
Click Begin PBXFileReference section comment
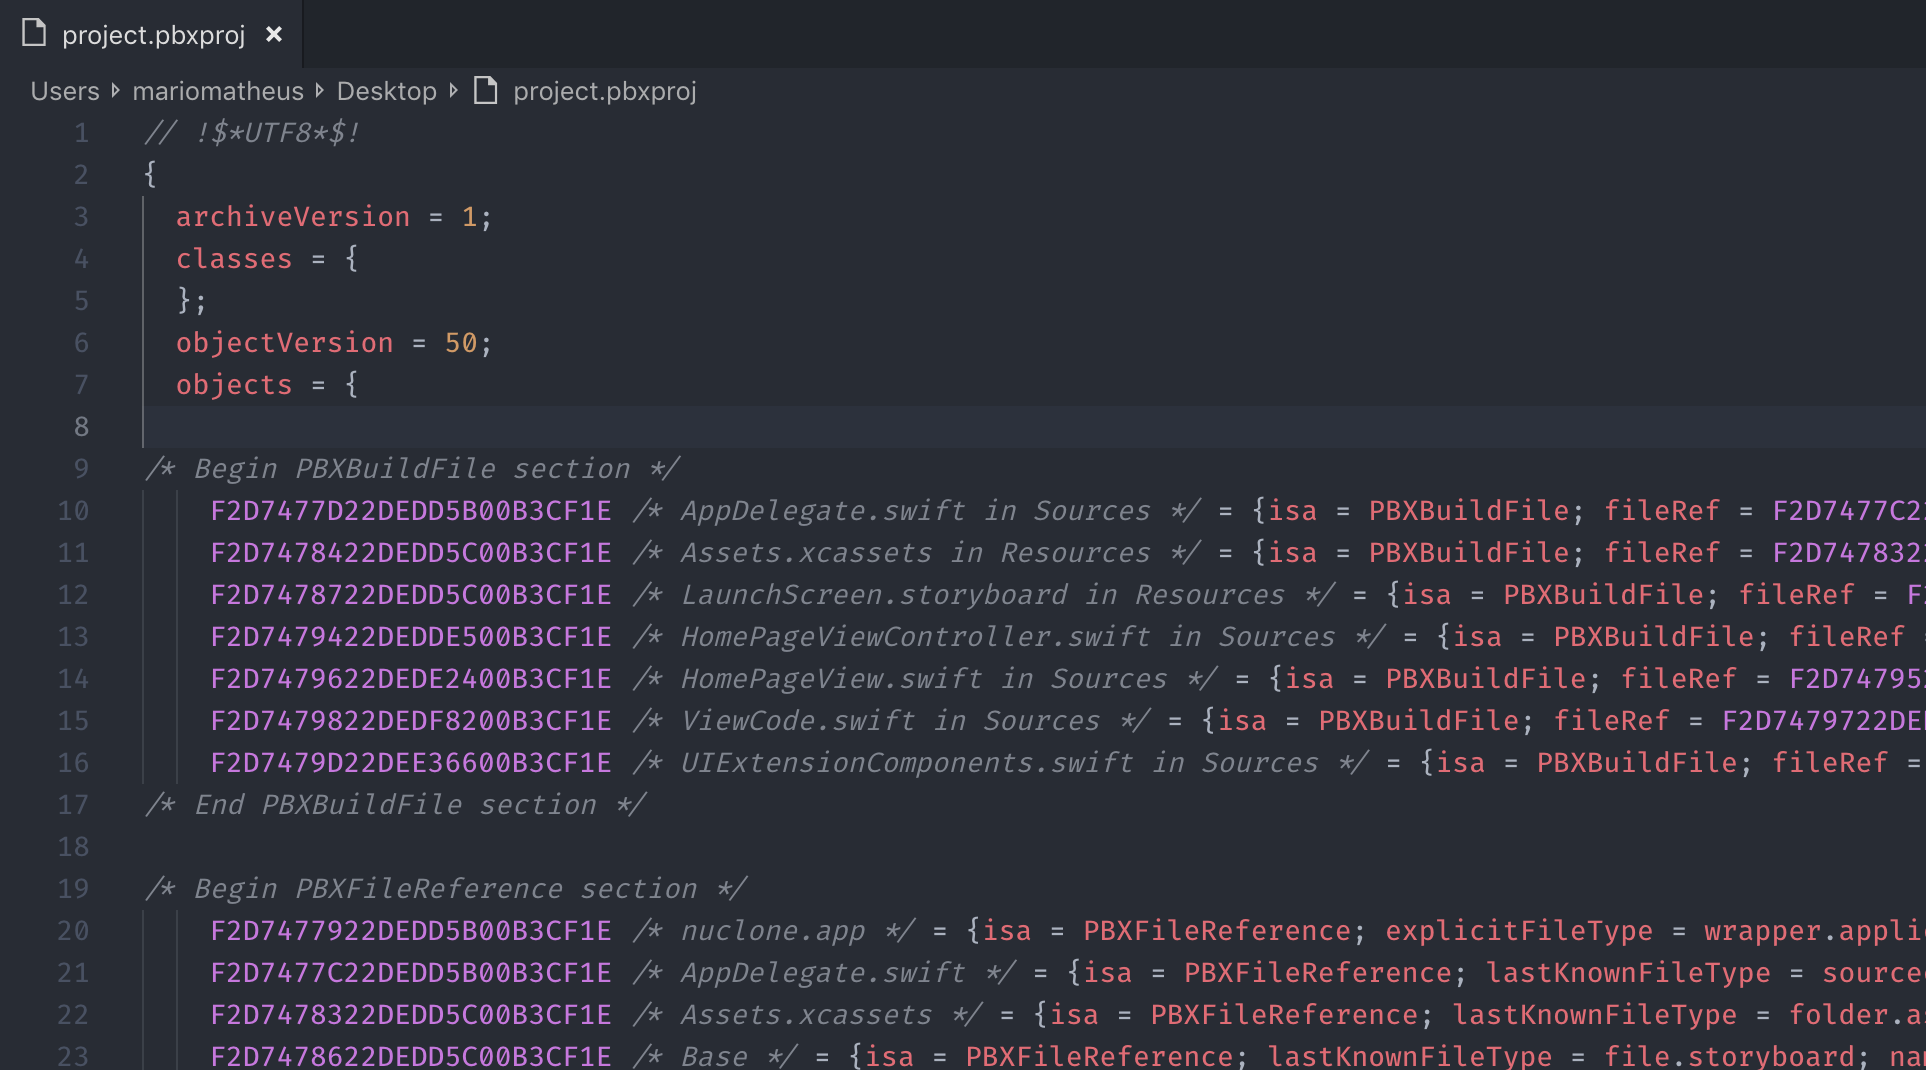pyautogui.click(x=445, y=889)
